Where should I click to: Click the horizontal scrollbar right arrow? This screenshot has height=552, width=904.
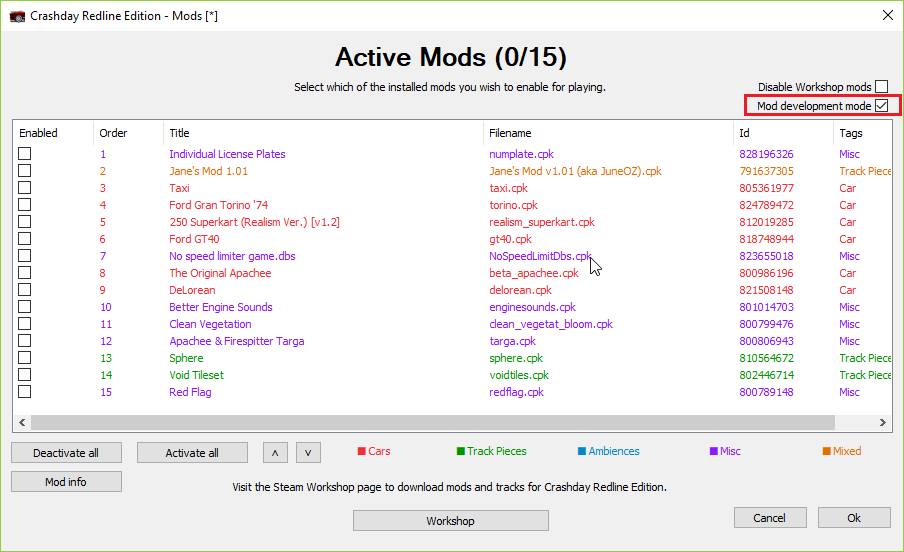click(883, 422)
